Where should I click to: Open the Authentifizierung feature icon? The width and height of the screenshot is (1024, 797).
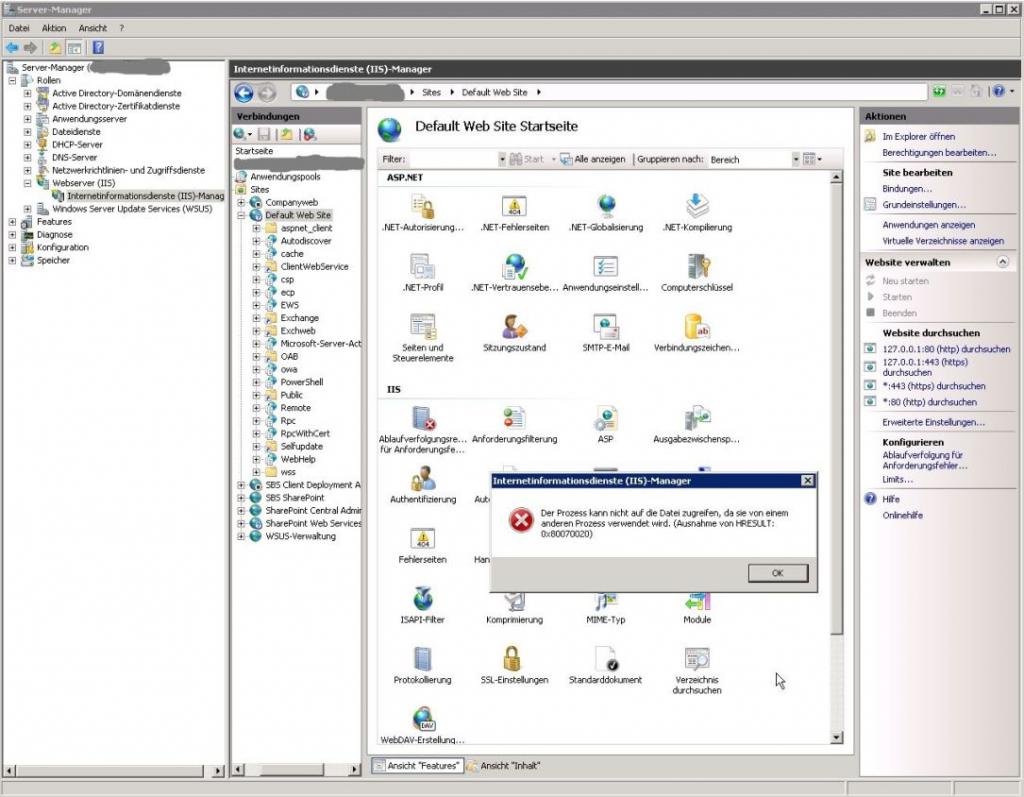pyautogui.click(x=423, y=478)
